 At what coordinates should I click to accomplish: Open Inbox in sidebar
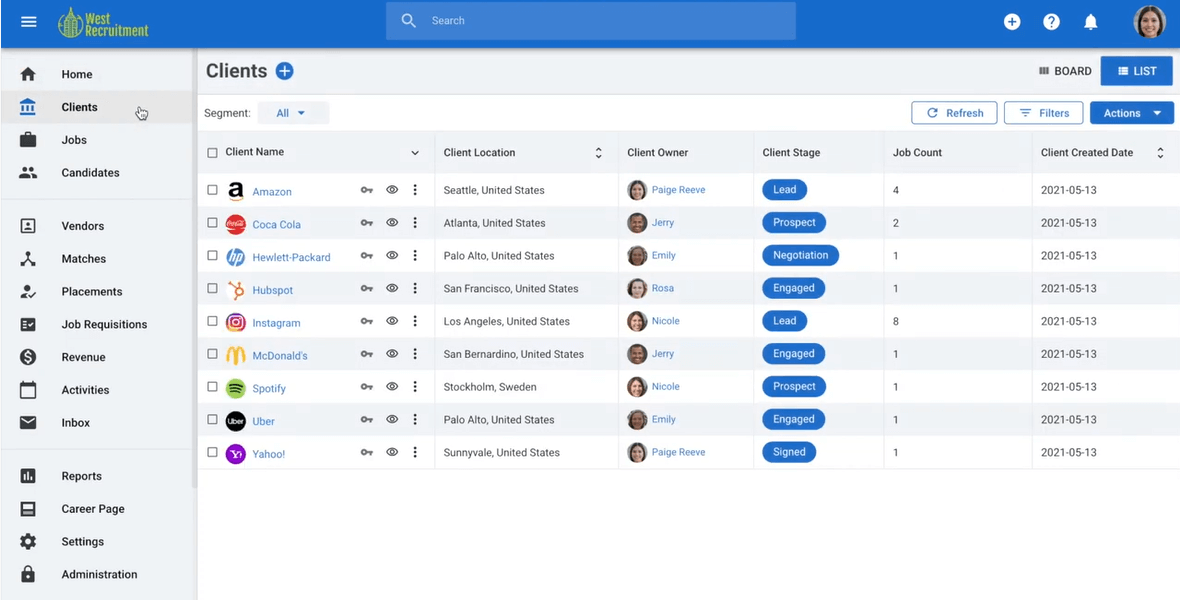pyautogui.click(x=98, y=422)
